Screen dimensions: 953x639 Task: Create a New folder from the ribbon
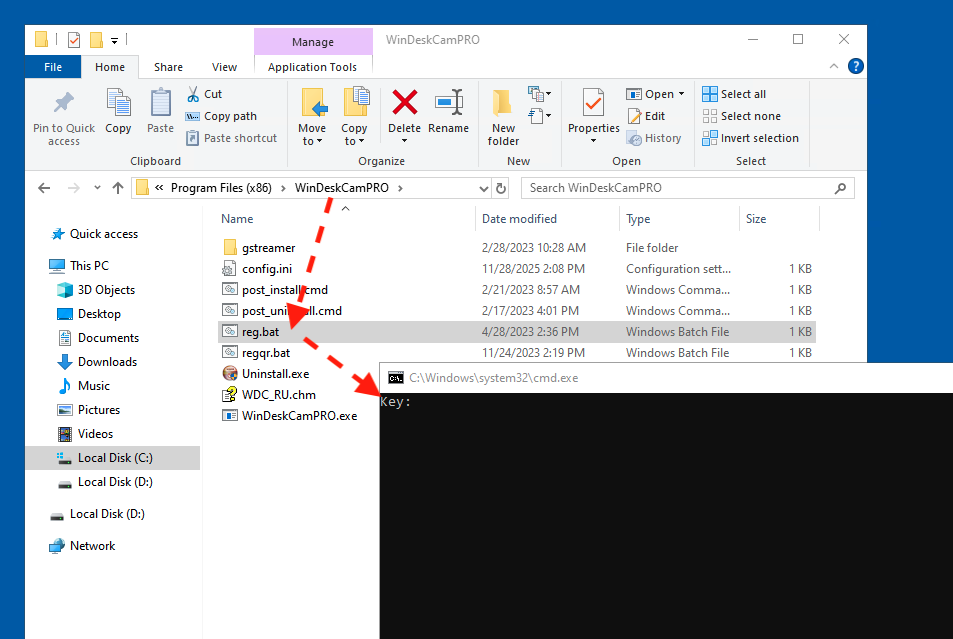[x=503, y=103]
